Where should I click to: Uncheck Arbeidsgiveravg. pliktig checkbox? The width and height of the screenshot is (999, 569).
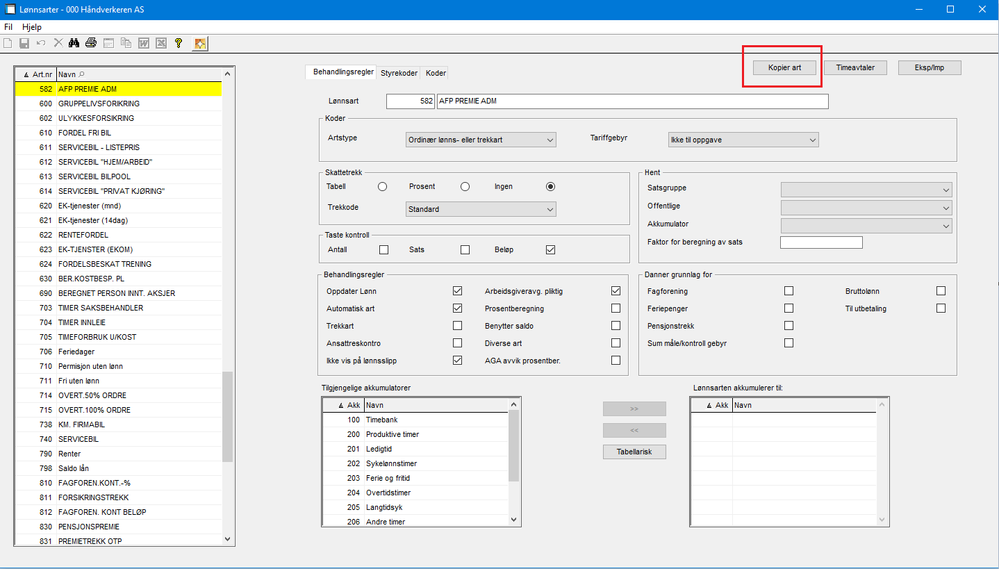point(615,291)
